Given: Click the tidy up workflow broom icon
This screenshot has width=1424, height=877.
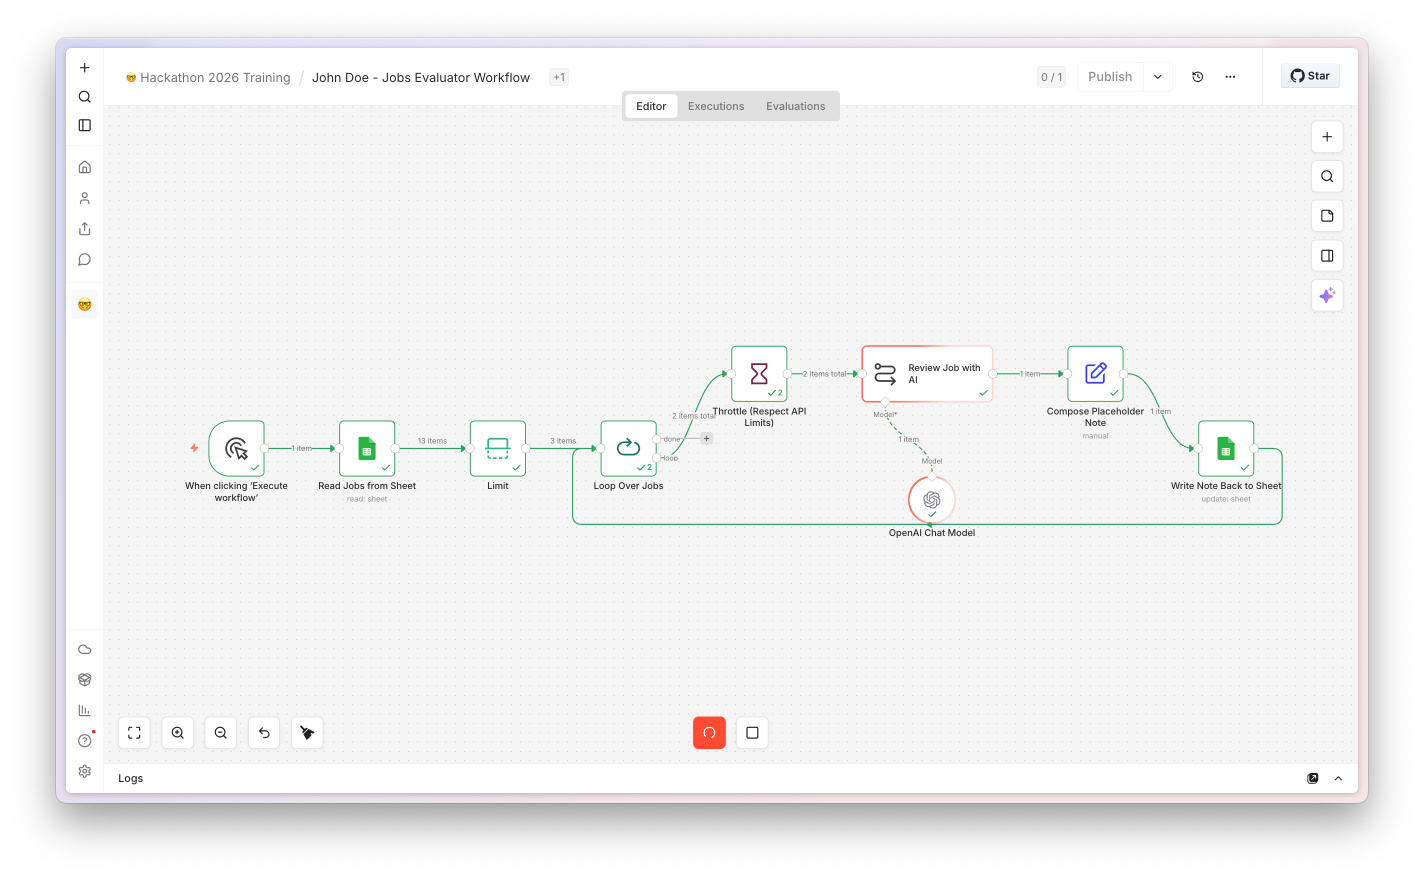Looking at the screenshot, I should click(x=307, y=733).
